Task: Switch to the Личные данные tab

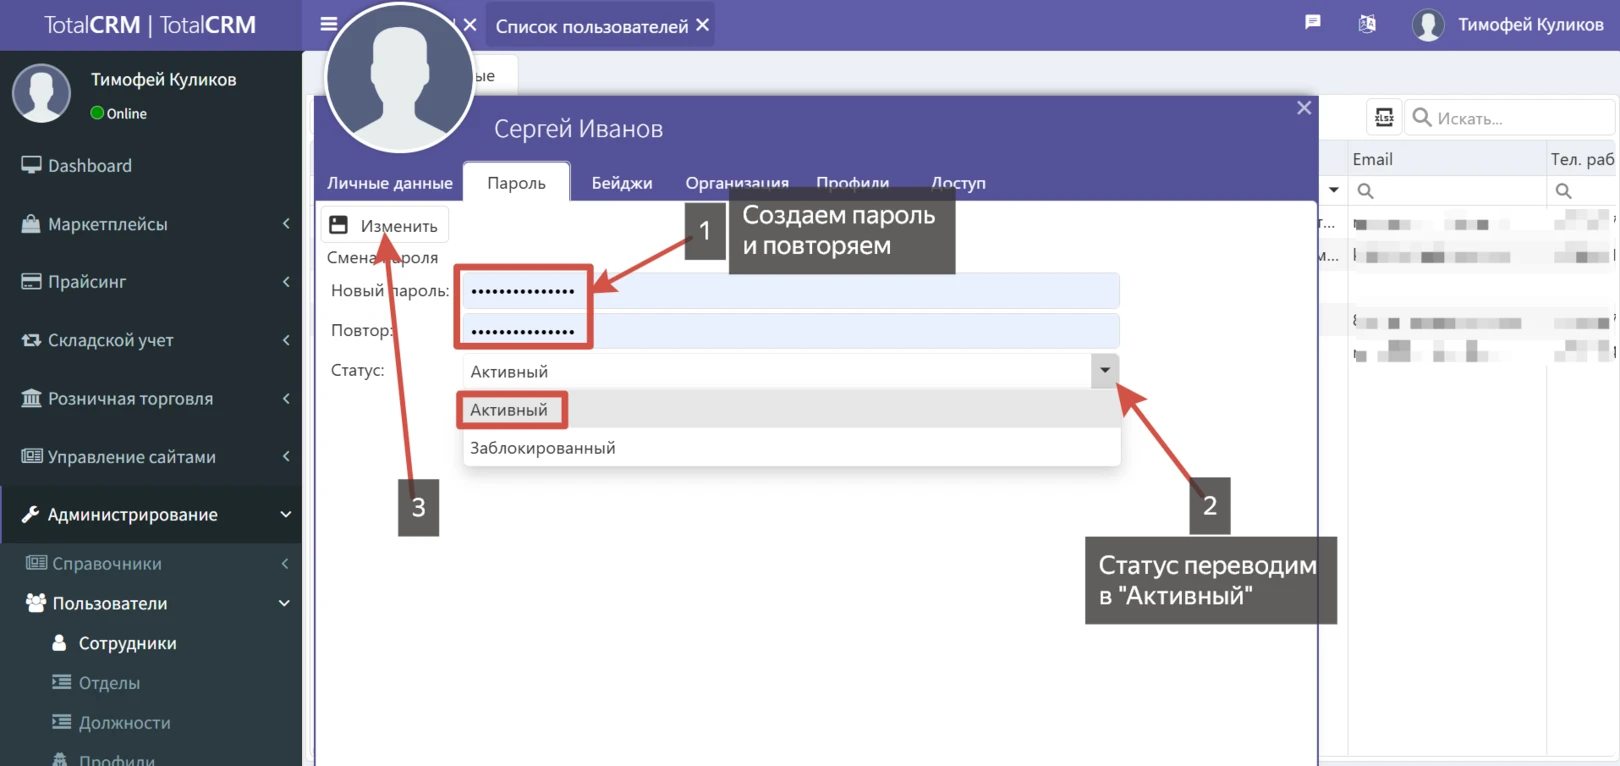Action: coord(389,183)
